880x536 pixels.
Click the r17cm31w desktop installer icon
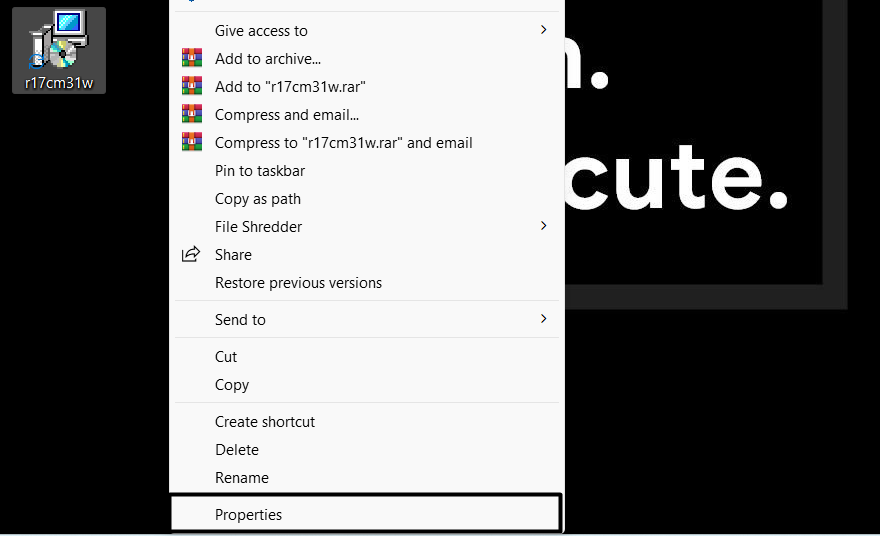59,40
